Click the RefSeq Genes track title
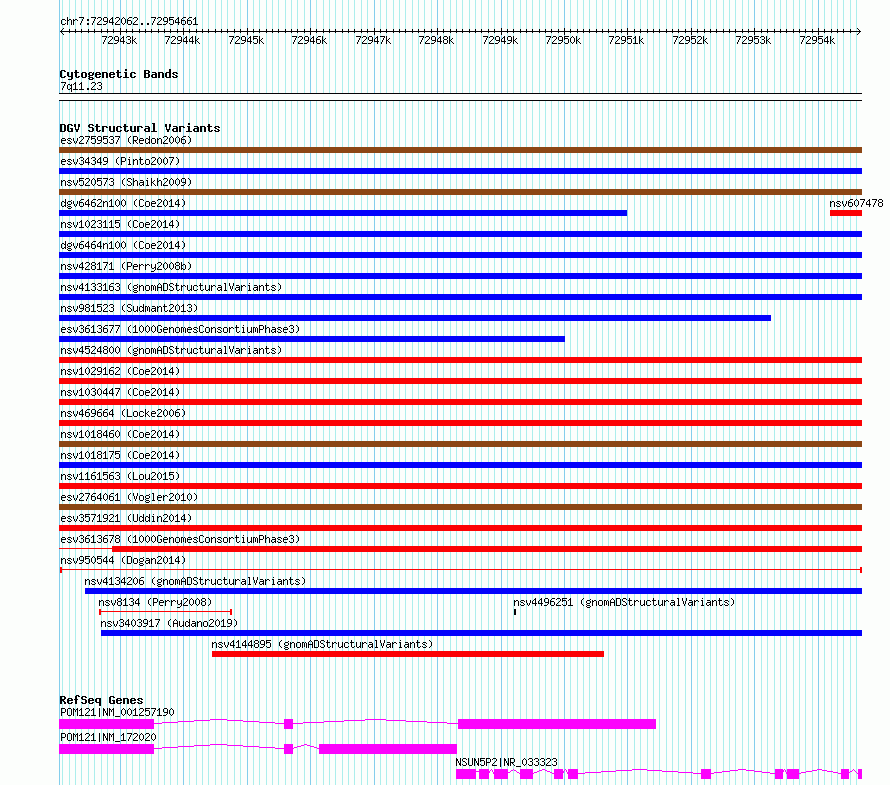The image size is (890, 785). (101, 700)
